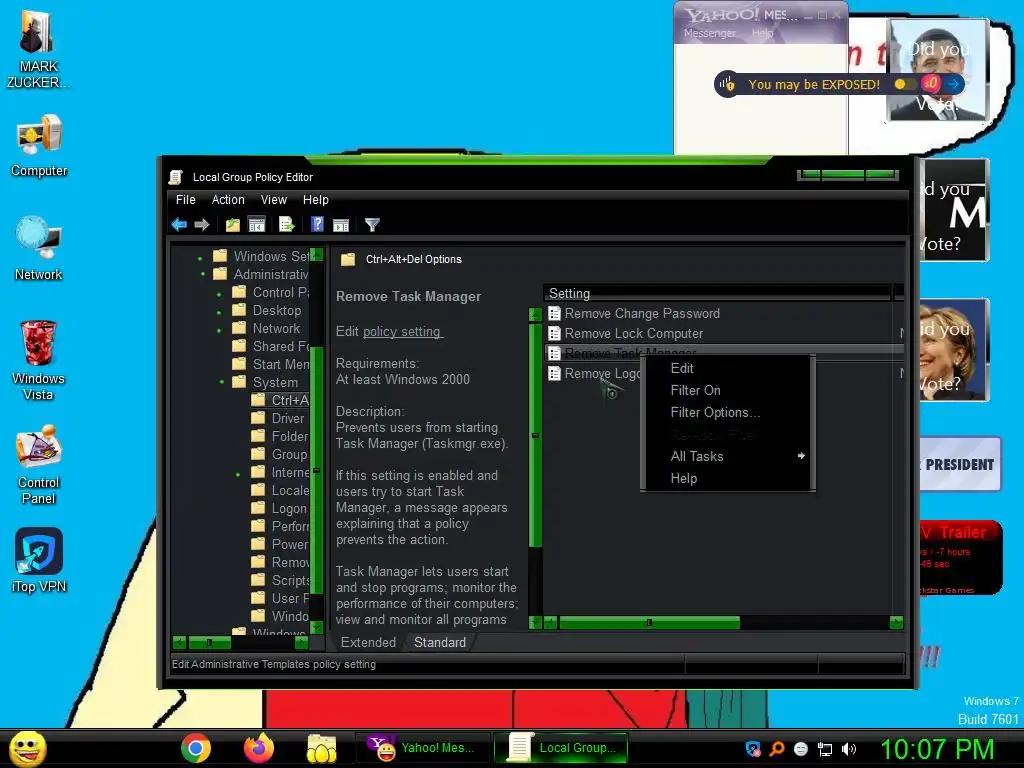Image resolution: width=1024 pixels, height=768 pixels.
Task: Choose Filter Options... from the context menu
Action: tap(728, 413)
